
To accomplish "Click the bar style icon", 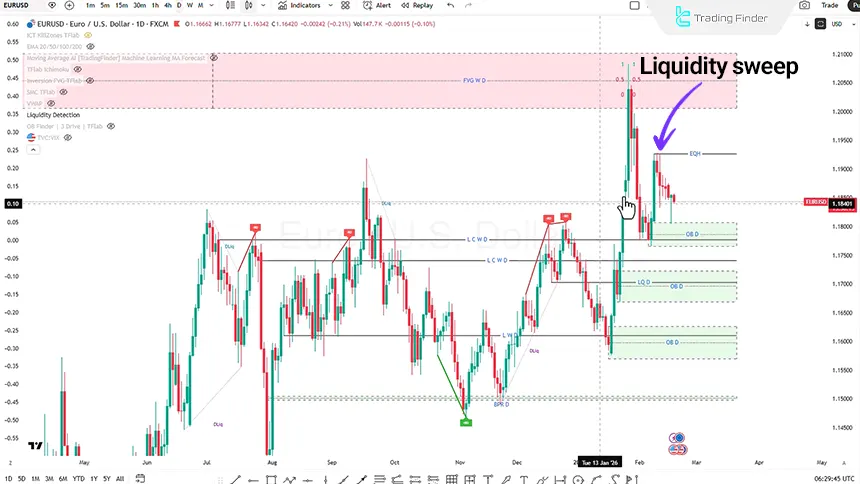I will (231, 5).
